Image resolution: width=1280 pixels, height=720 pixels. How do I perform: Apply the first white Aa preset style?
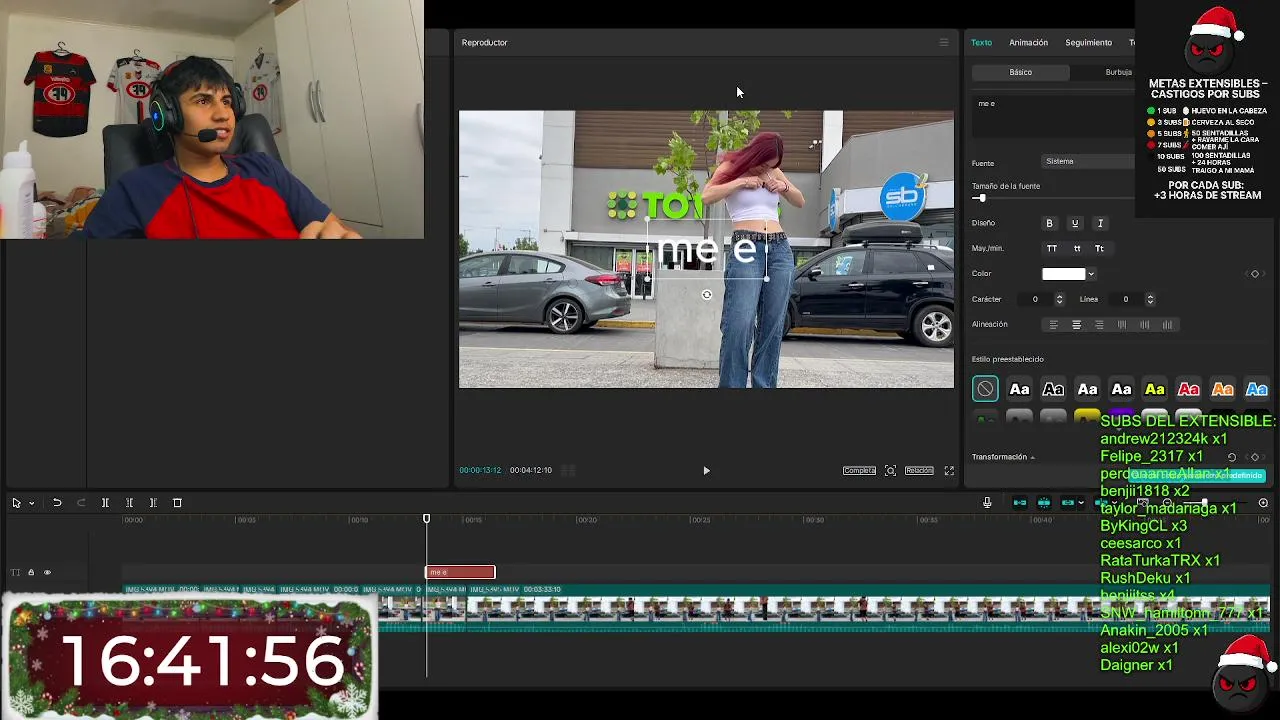[x=1019, y=389]
